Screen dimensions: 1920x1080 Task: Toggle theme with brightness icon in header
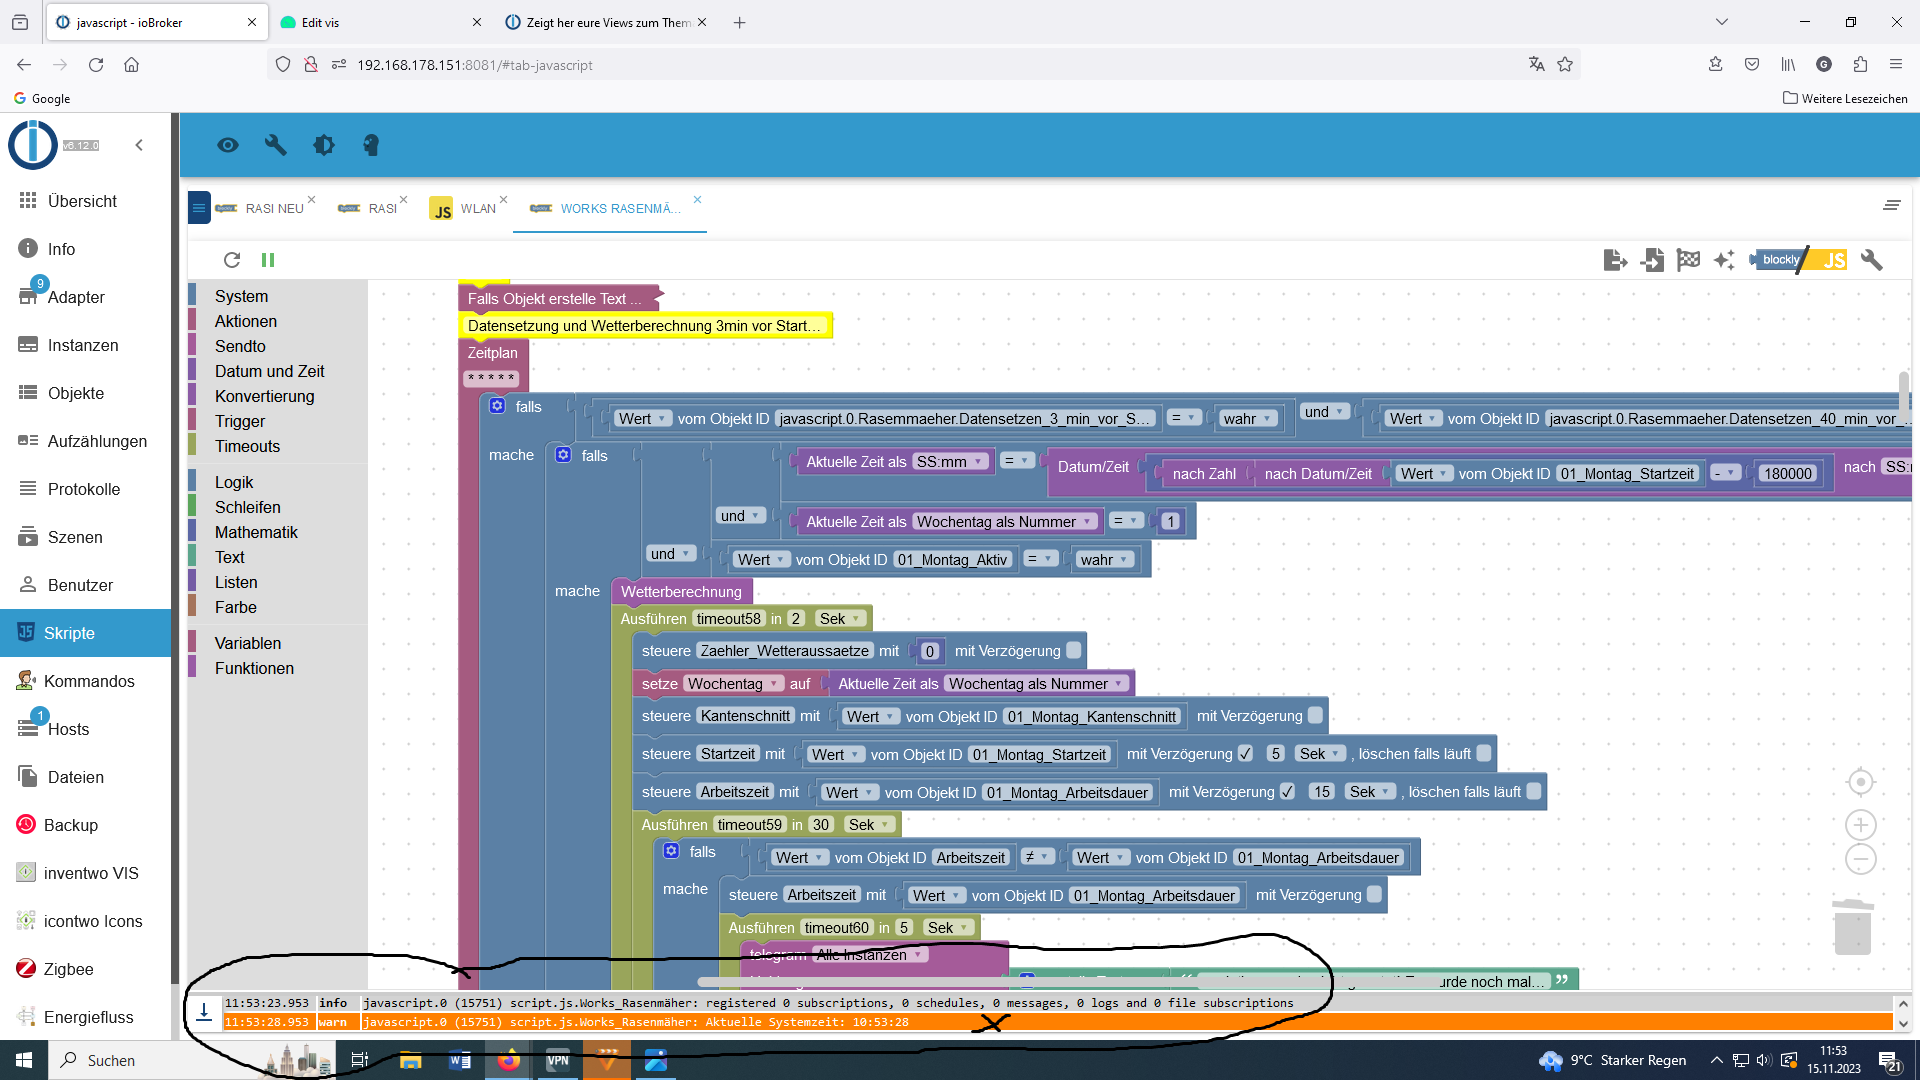(x=323, y=145)
